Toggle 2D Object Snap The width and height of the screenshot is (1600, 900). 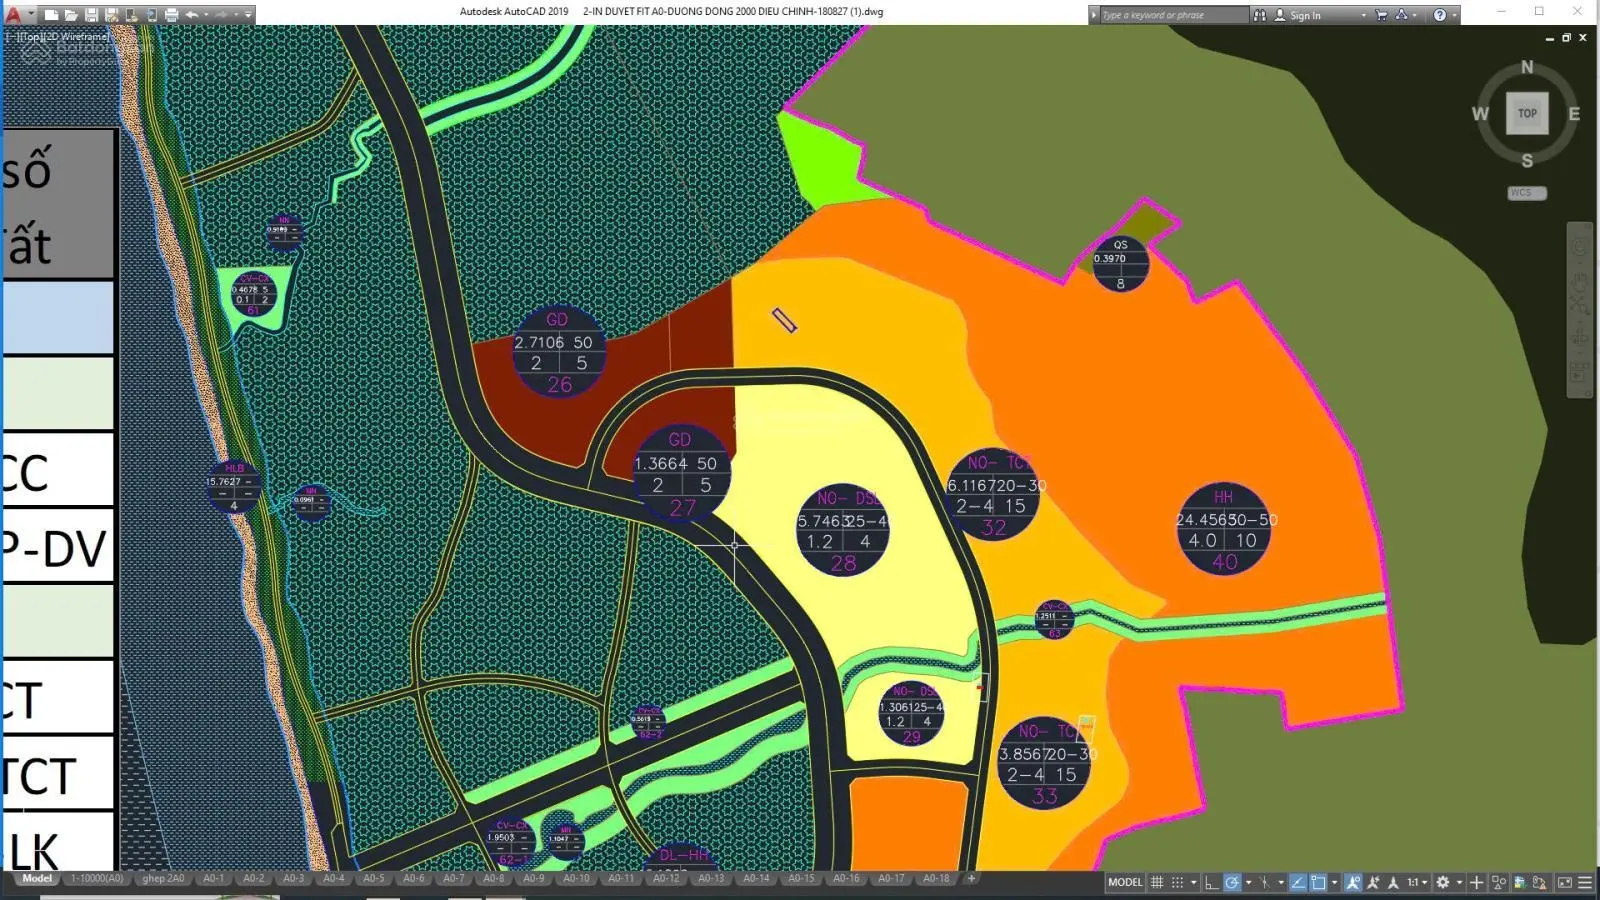(x=1318, y=882)
